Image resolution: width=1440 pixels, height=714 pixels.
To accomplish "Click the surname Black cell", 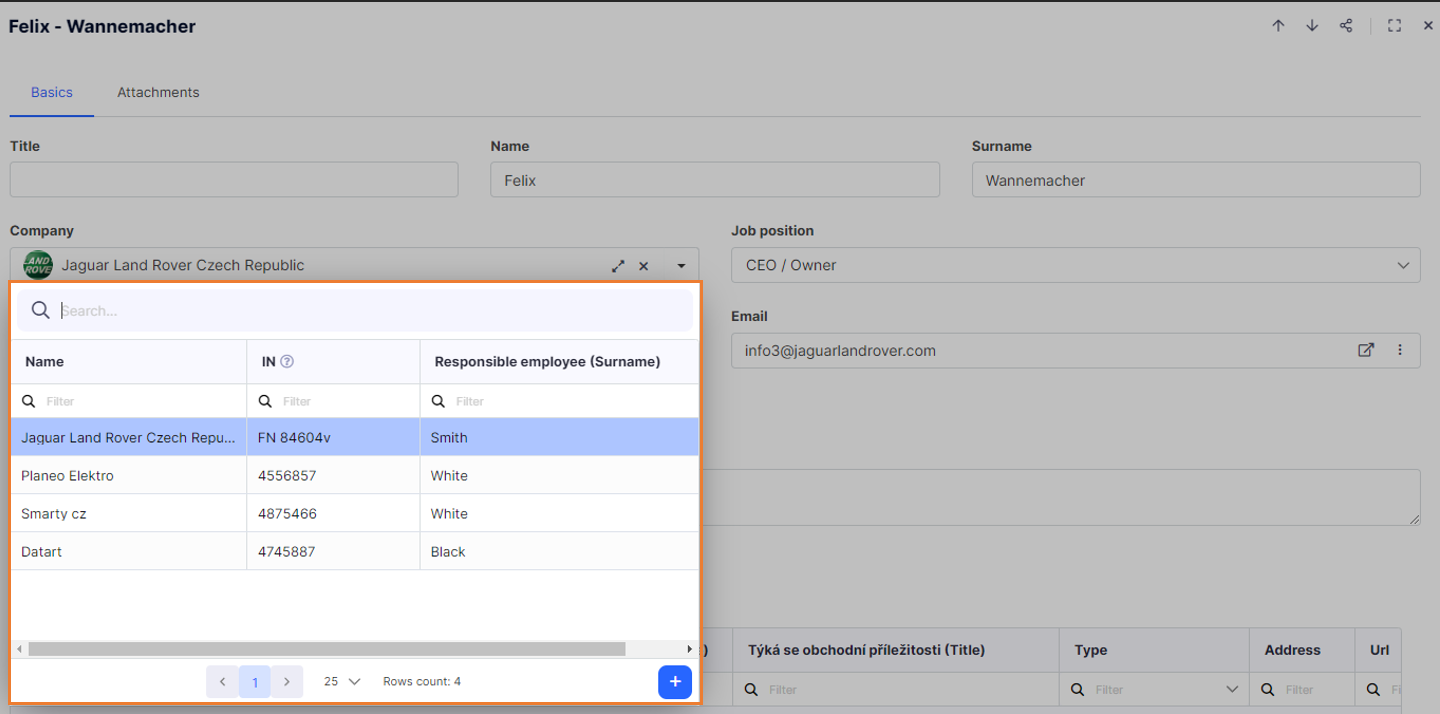I will [x=559, y=551].
